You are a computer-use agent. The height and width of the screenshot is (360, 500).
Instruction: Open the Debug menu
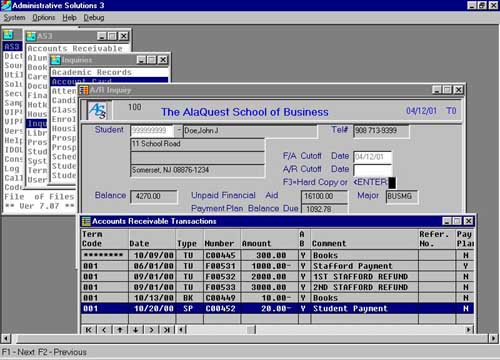click(x=94, y=18)
